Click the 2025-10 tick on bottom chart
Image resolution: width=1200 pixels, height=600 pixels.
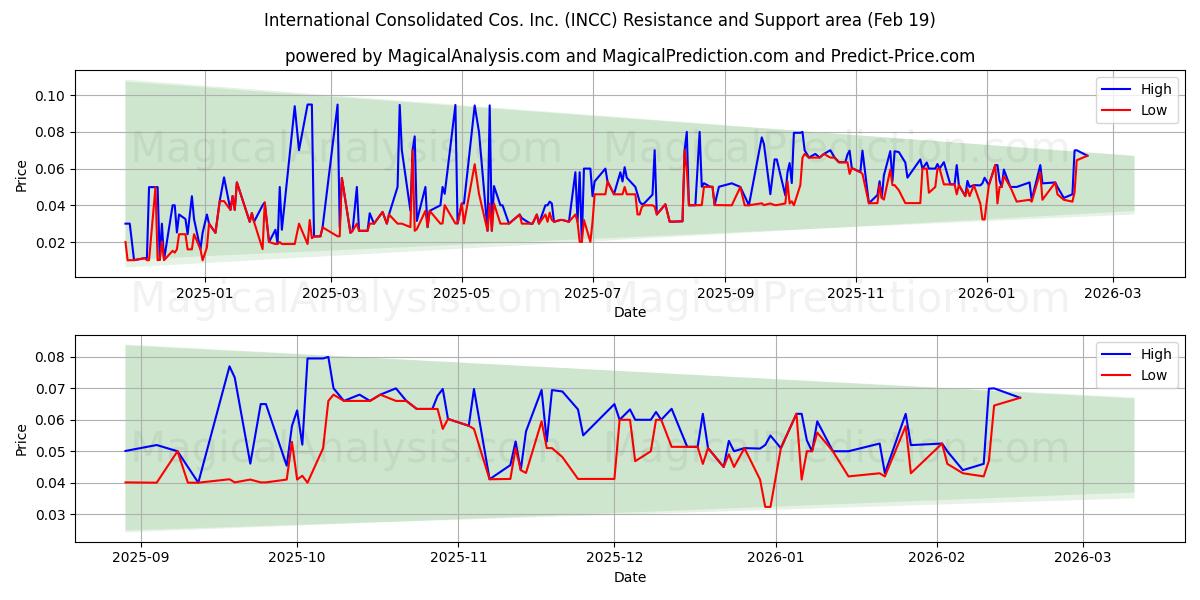pos(298,558)
